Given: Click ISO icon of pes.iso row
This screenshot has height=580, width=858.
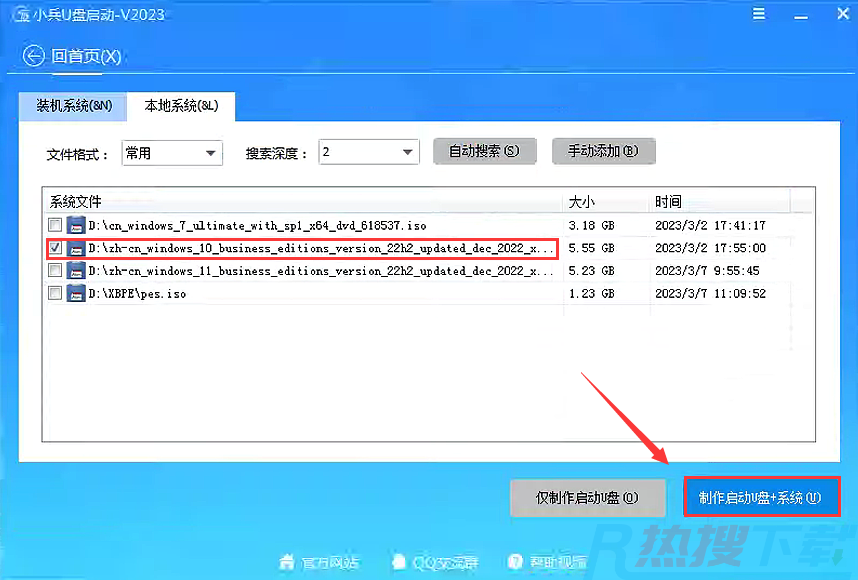Looking at the screenshot, I should click(76, 294).
